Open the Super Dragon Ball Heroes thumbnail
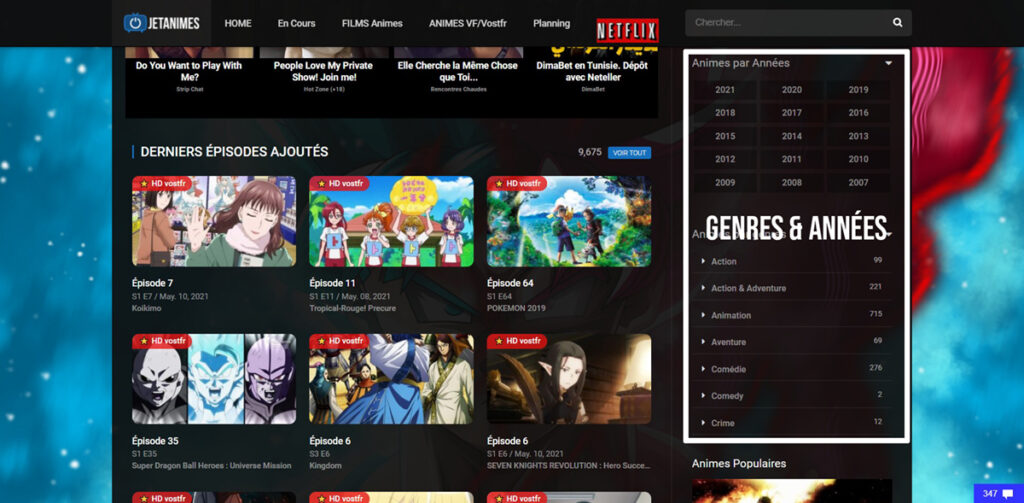This screenshot has height=503, width=1024. coord(214,379)
